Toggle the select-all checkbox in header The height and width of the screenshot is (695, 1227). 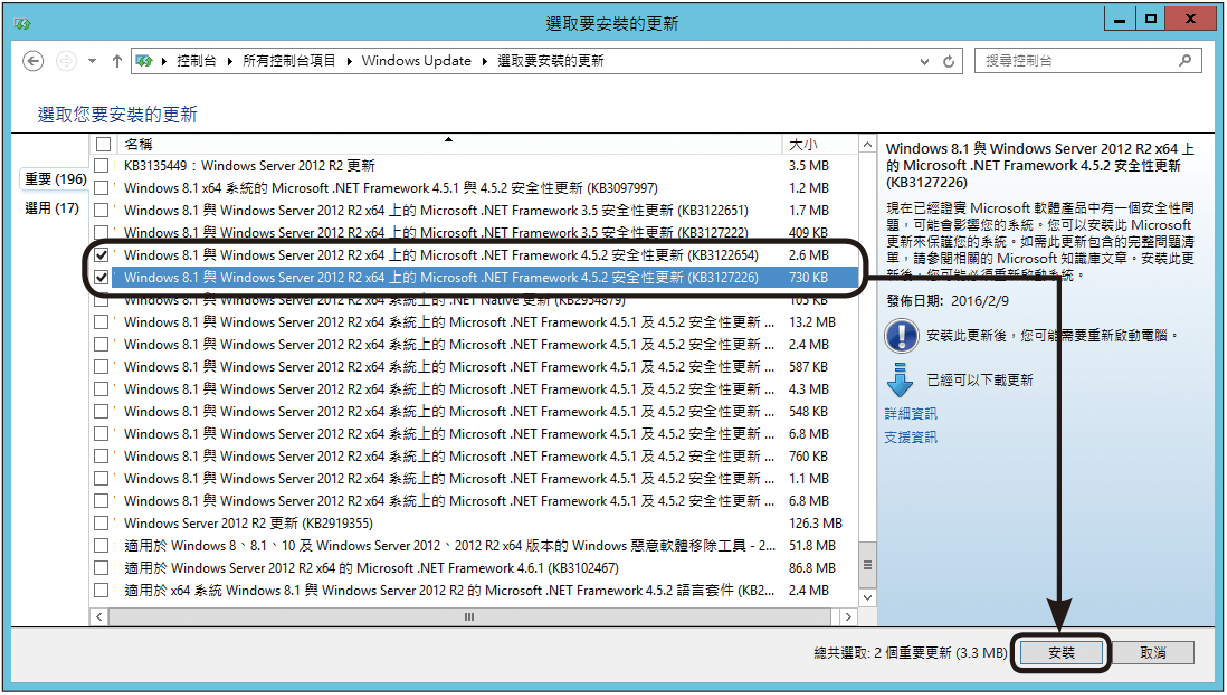pos(102,144)
